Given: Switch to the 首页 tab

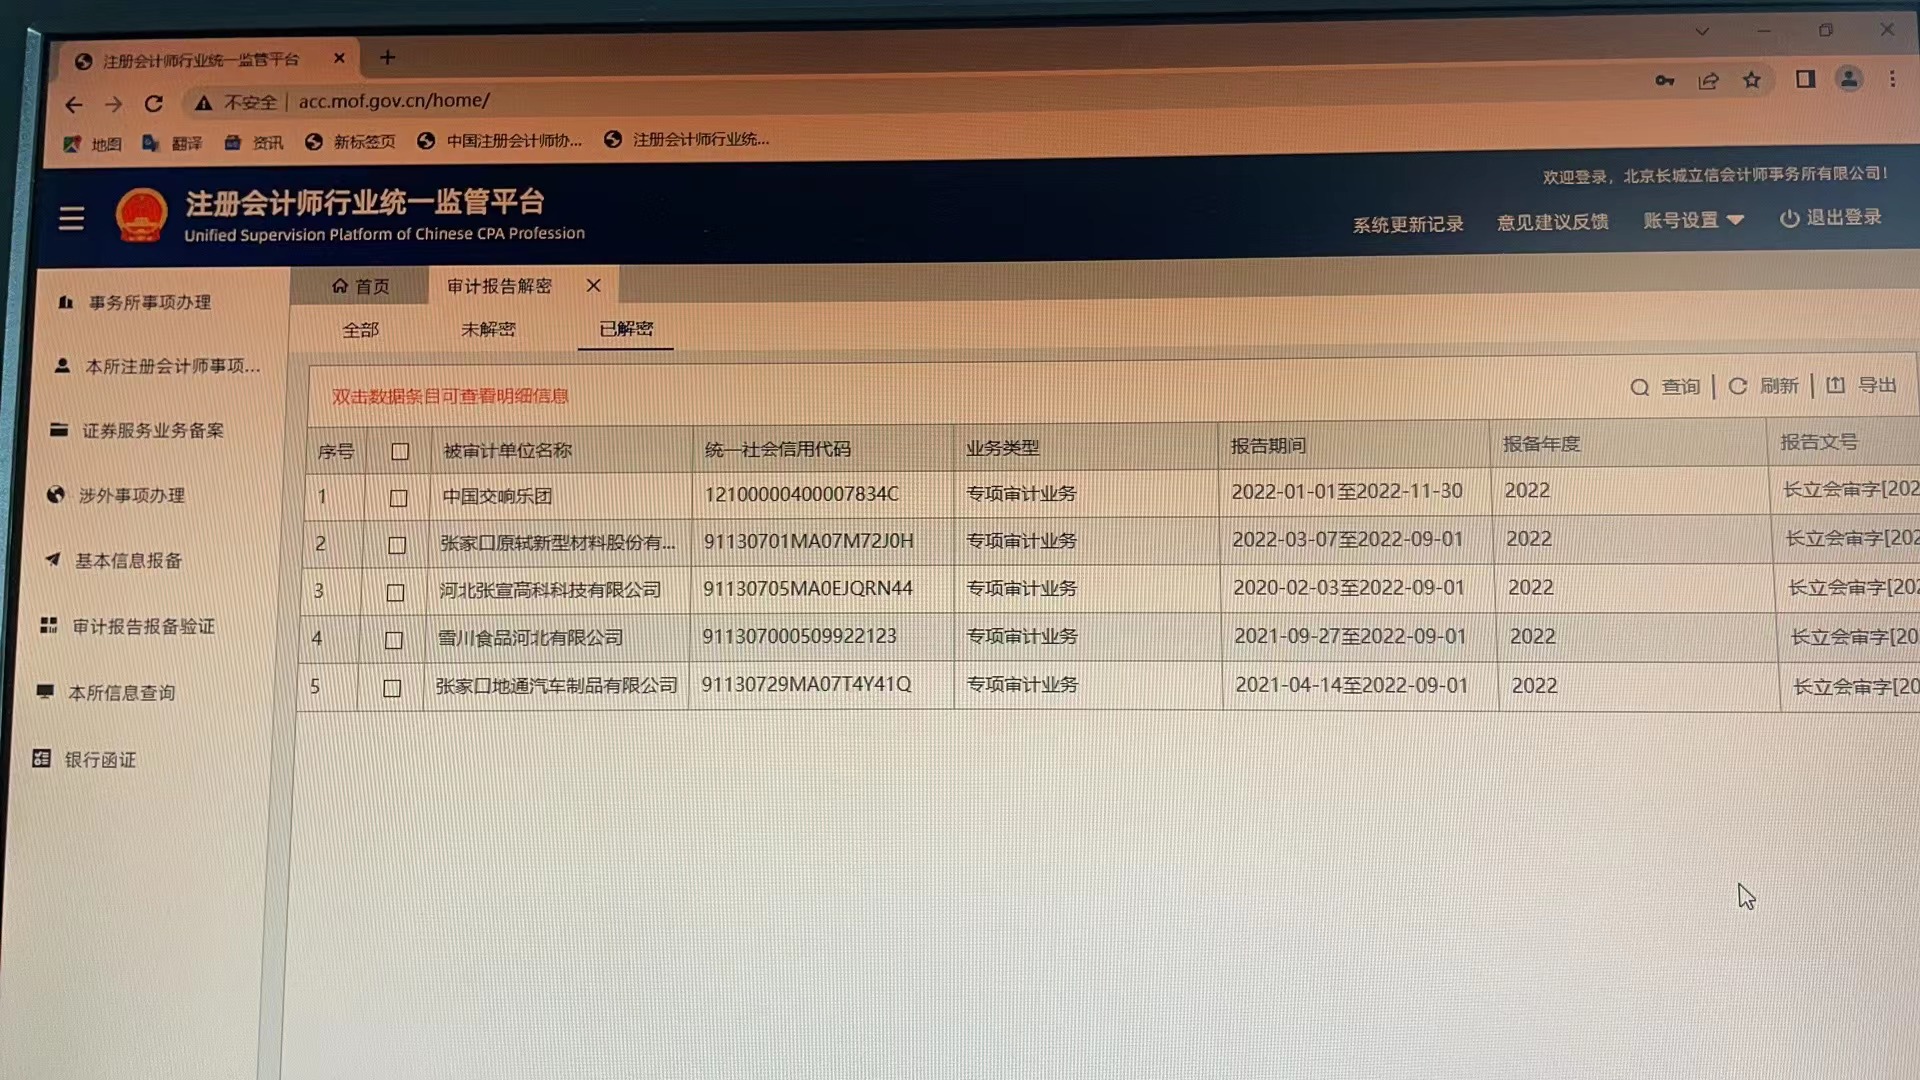Looking at the screenshot, I should (361, 287).
